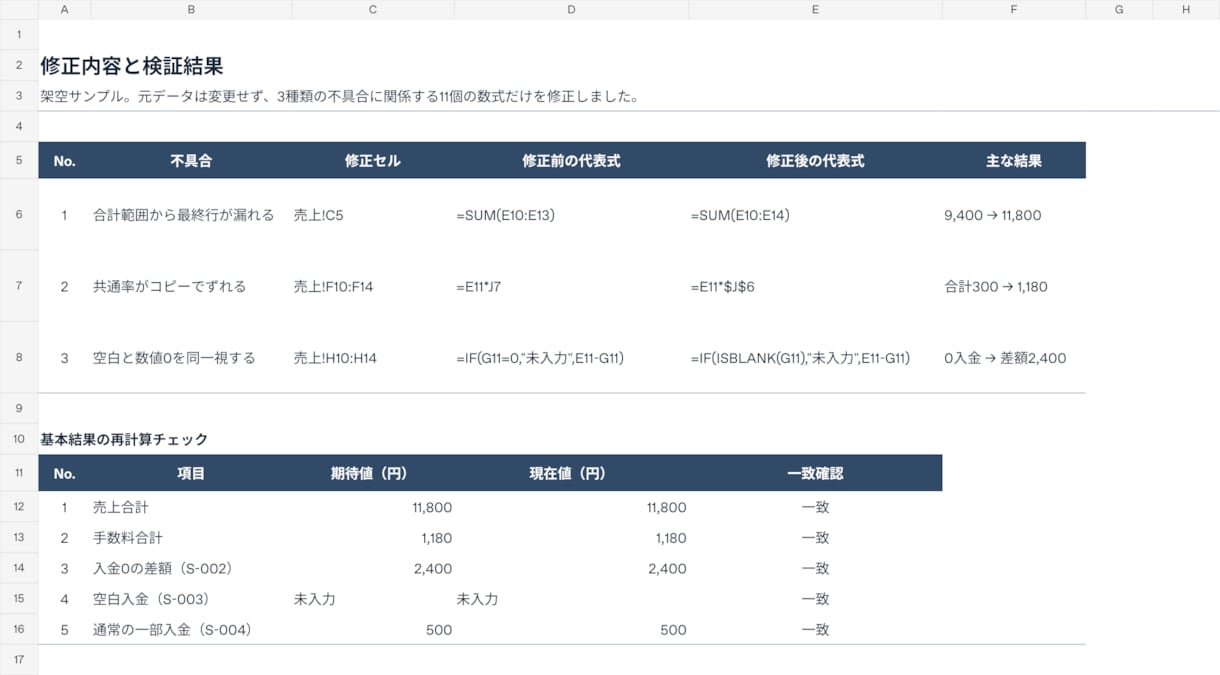The width and height of the screenshot is (1220, 675).
Task: Select cell 入金0の差額（S-002）
Action: point(191,568)
